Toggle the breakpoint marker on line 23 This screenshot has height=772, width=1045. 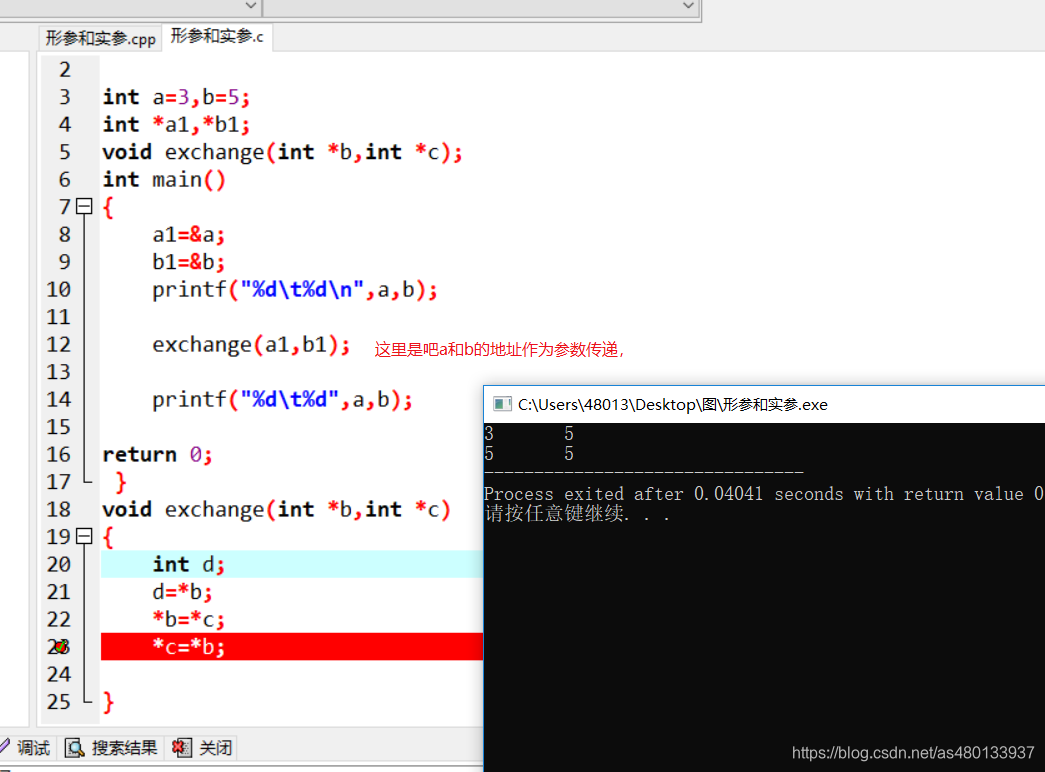point(59,647)
